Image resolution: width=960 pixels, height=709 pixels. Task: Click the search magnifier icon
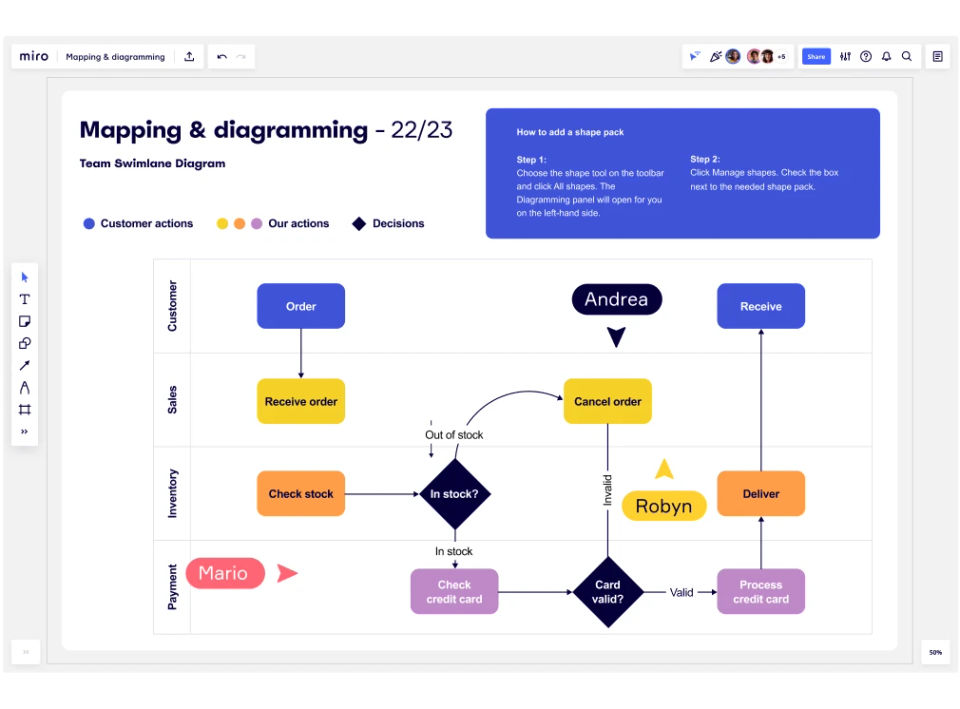click(x=907, y=56)
